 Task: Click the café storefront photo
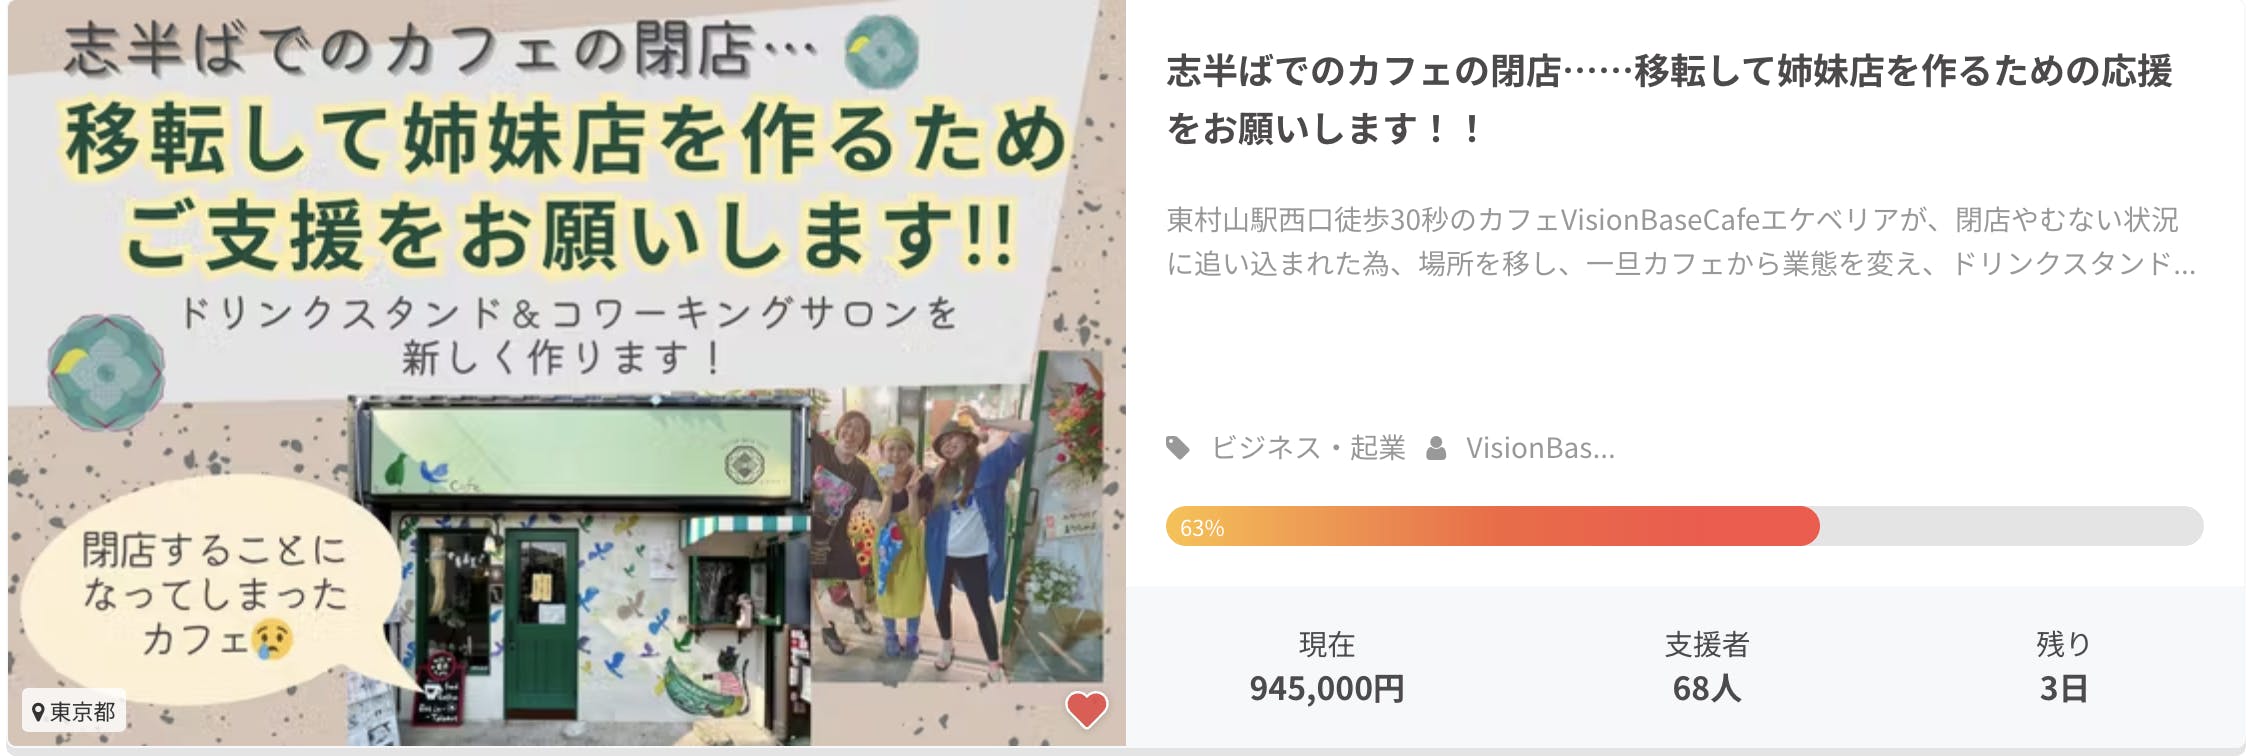click(x=580, y=561)
